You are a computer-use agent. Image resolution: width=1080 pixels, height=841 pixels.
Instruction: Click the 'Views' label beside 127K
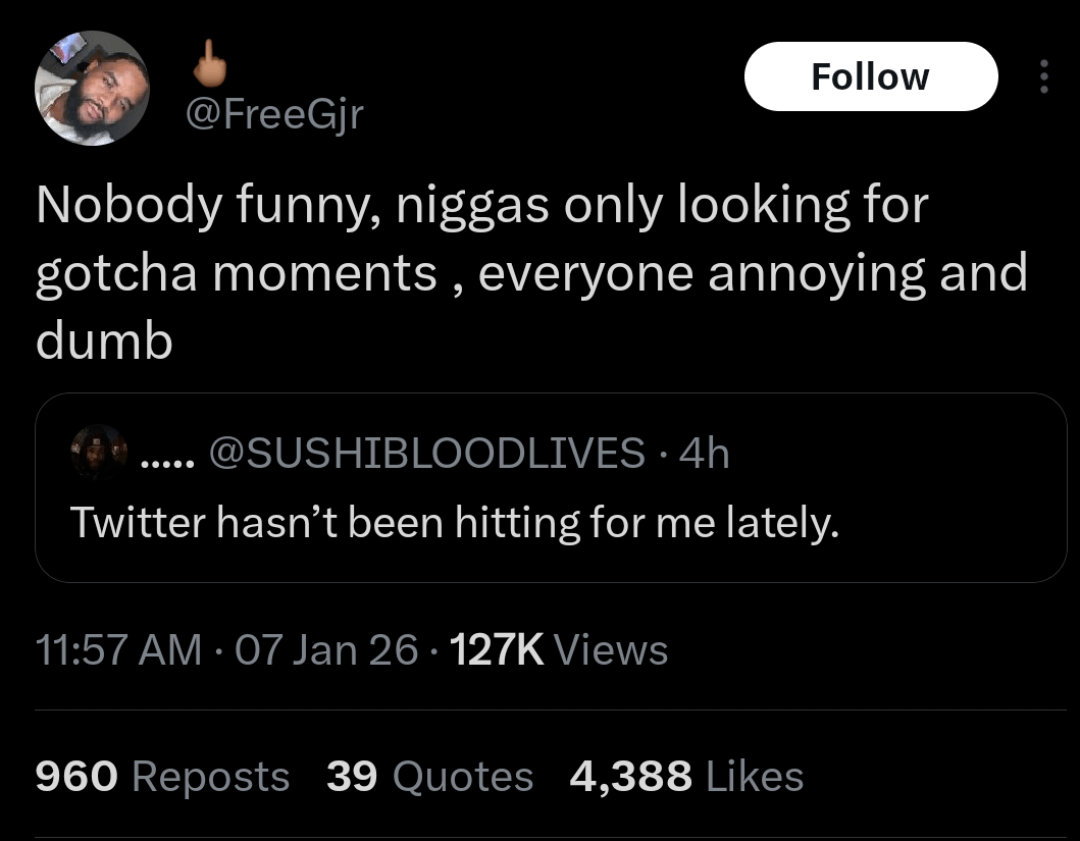[611, 651]
